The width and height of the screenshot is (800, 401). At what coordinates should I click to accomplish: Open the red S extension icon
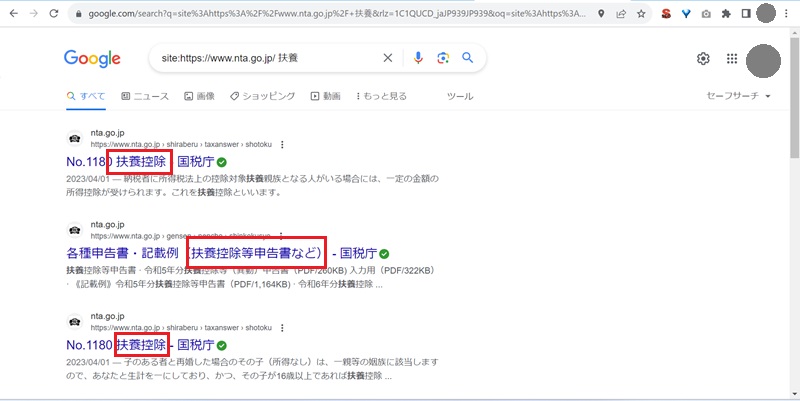[666, 14]
